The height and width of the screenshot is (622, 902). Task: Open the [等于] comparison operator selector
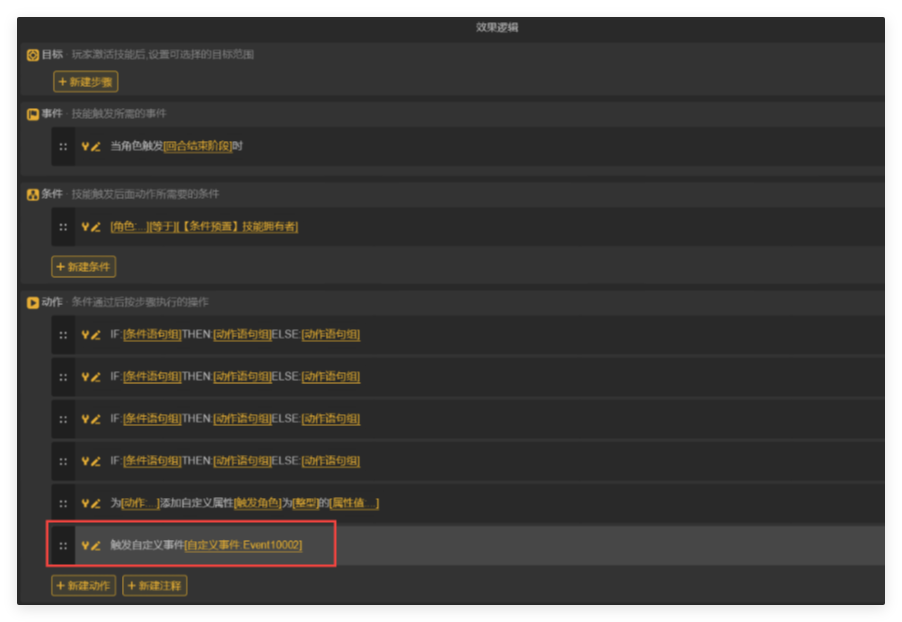(x=161, y=227)
